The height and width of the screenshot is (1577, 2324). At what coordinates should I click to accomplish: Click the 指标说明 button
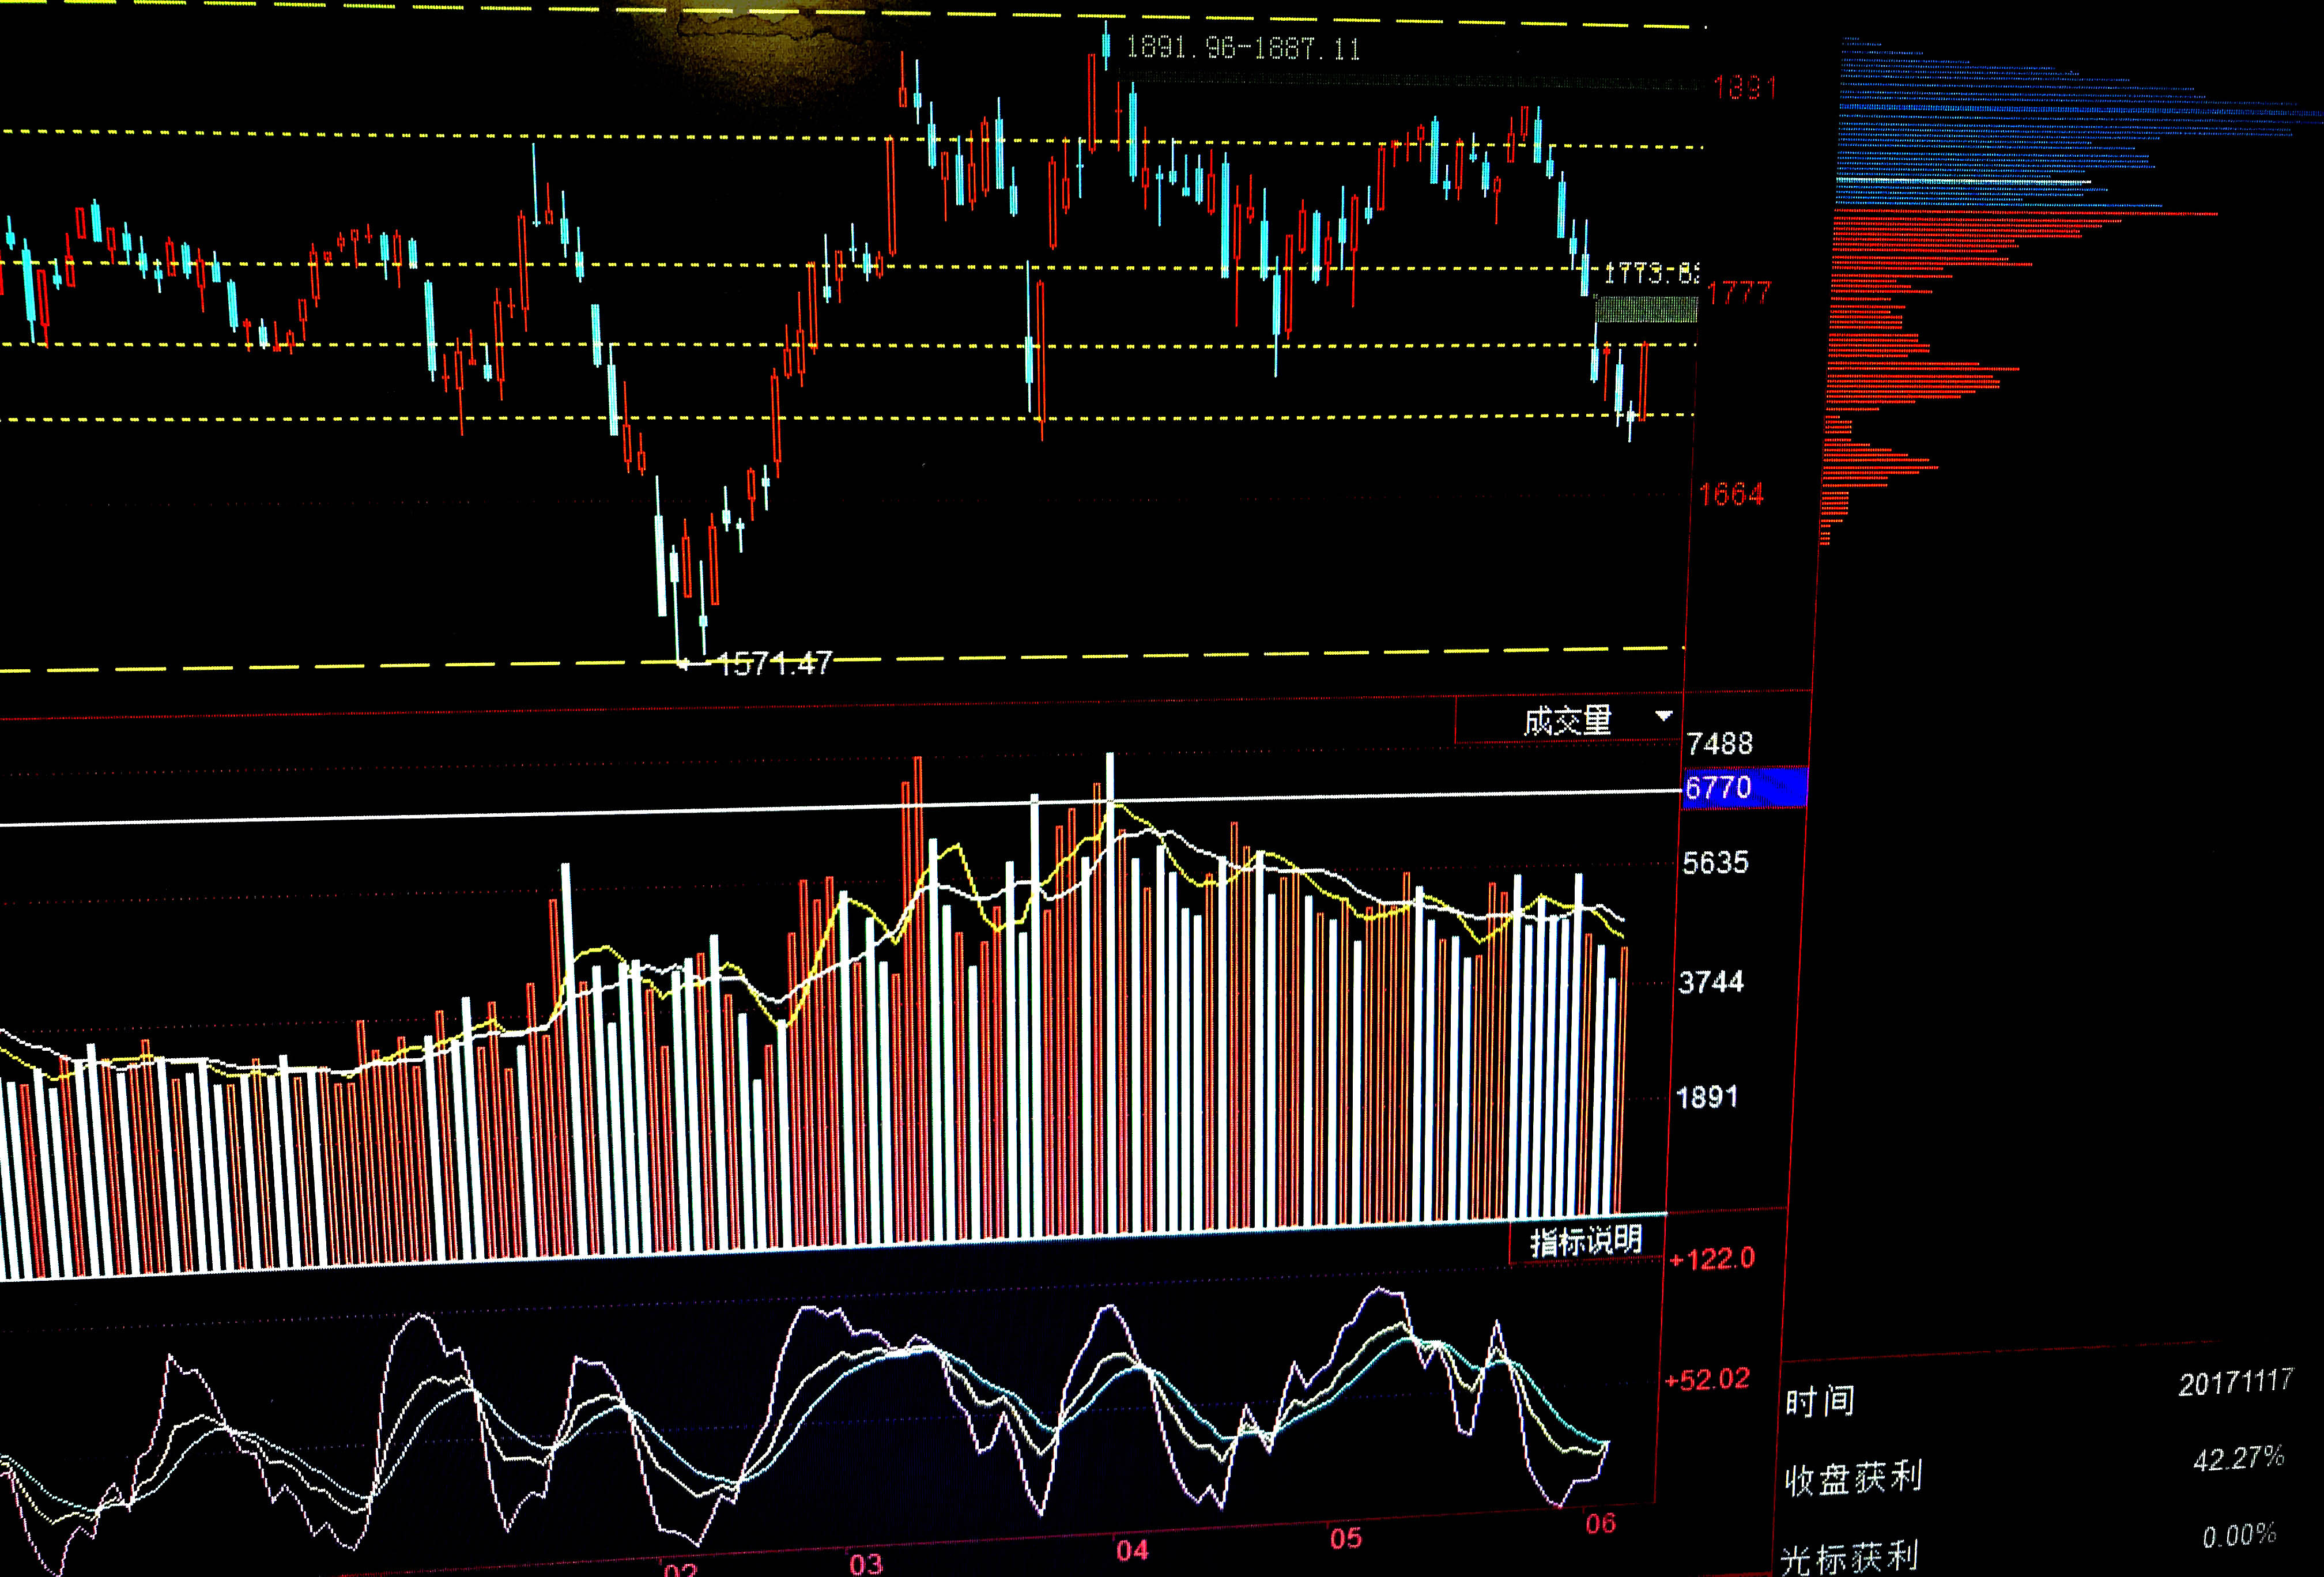(x=1586, y=1241)
